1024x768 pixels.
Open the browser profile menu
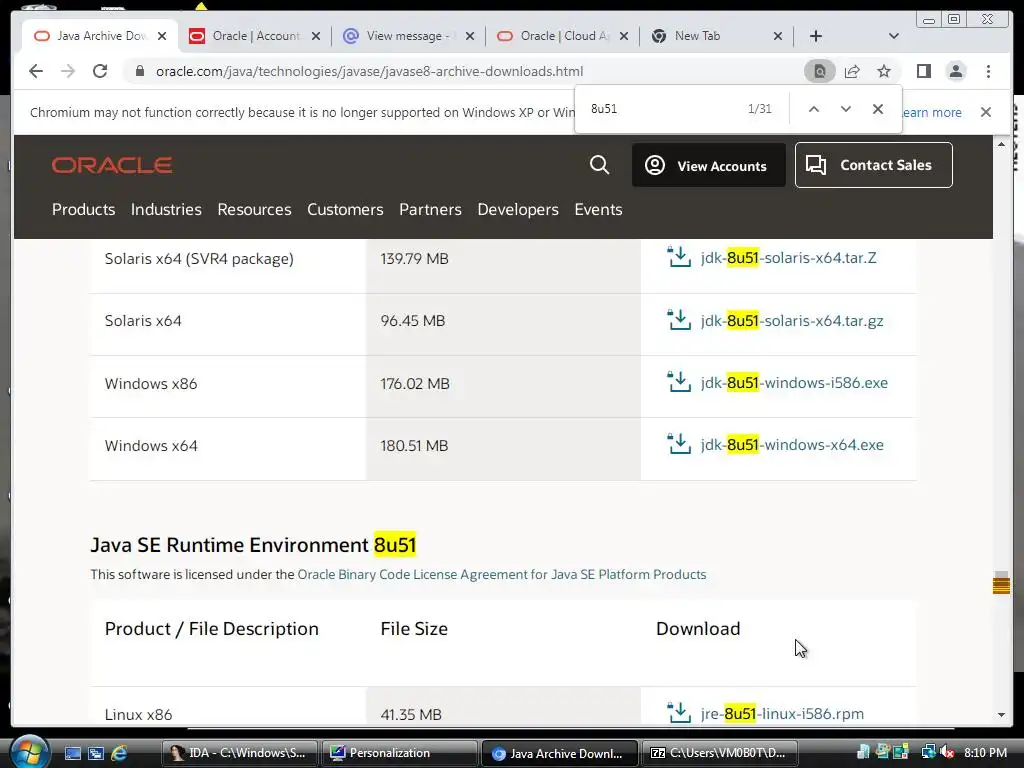(x=955, y=71)
